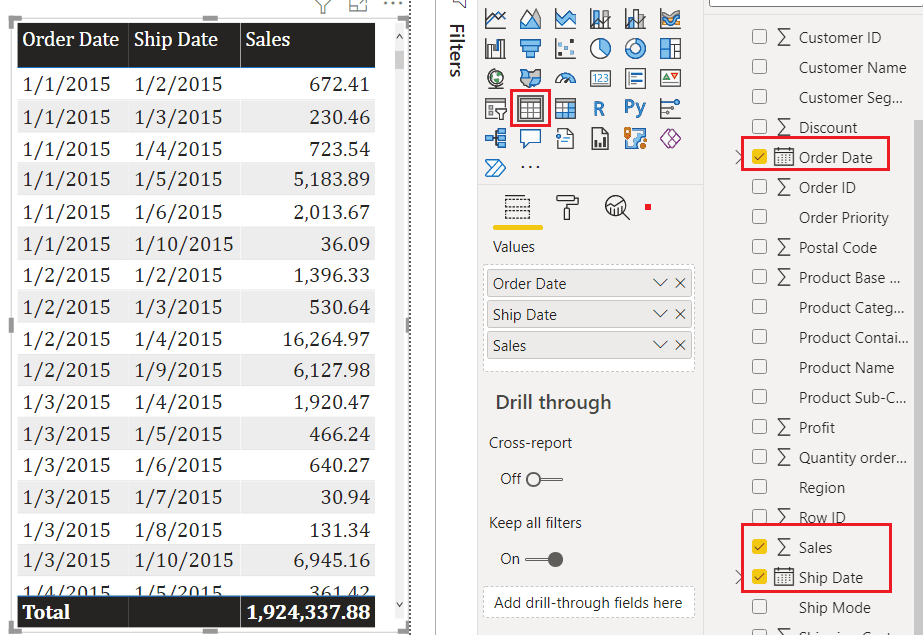Click Add drill-through fields here

pyautogui.click(x=588, y=602)
